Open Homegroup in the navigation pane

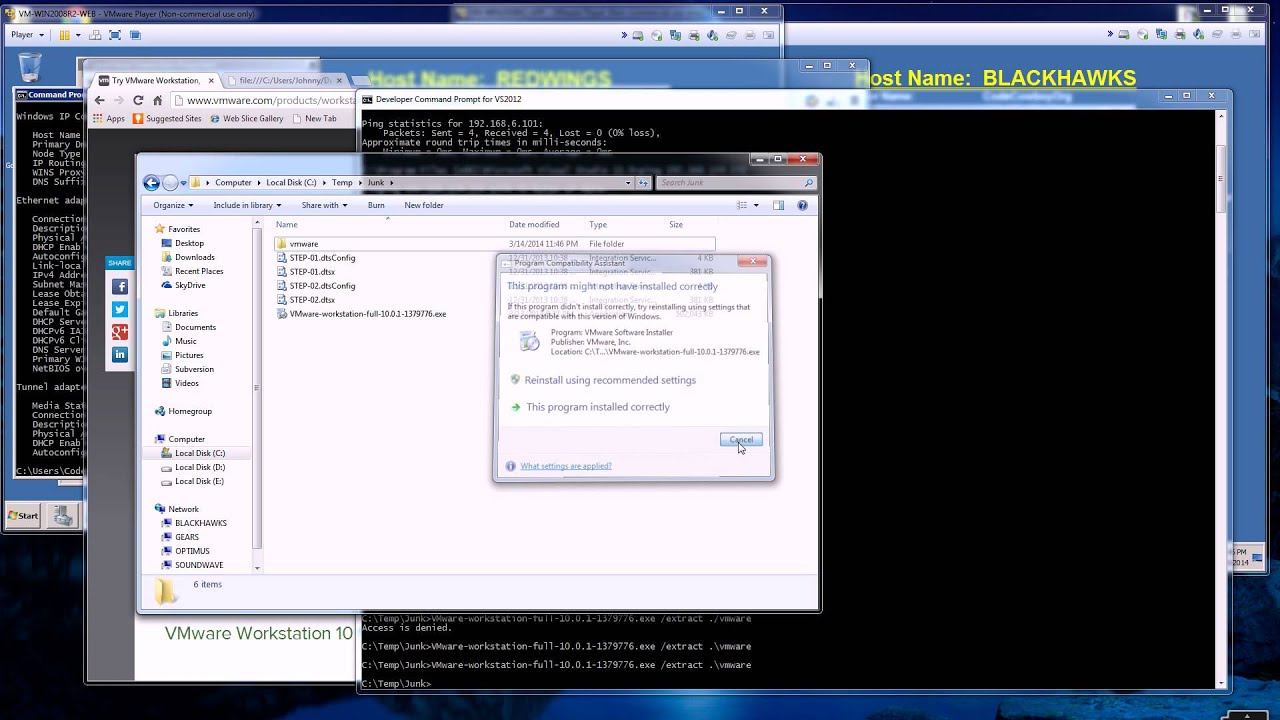pyautogui.click(x=189, y=411)
